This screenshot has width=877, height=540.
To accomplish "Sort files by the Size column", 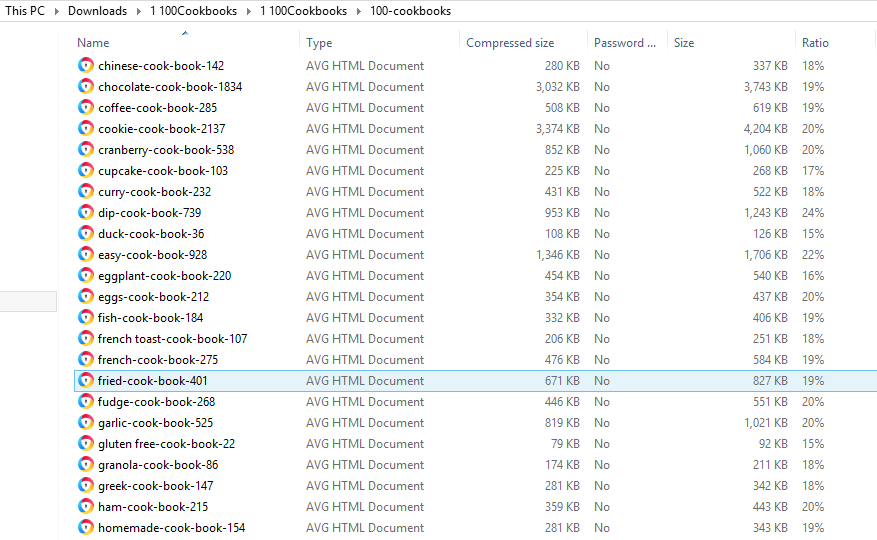I will [x=684, y=43].
